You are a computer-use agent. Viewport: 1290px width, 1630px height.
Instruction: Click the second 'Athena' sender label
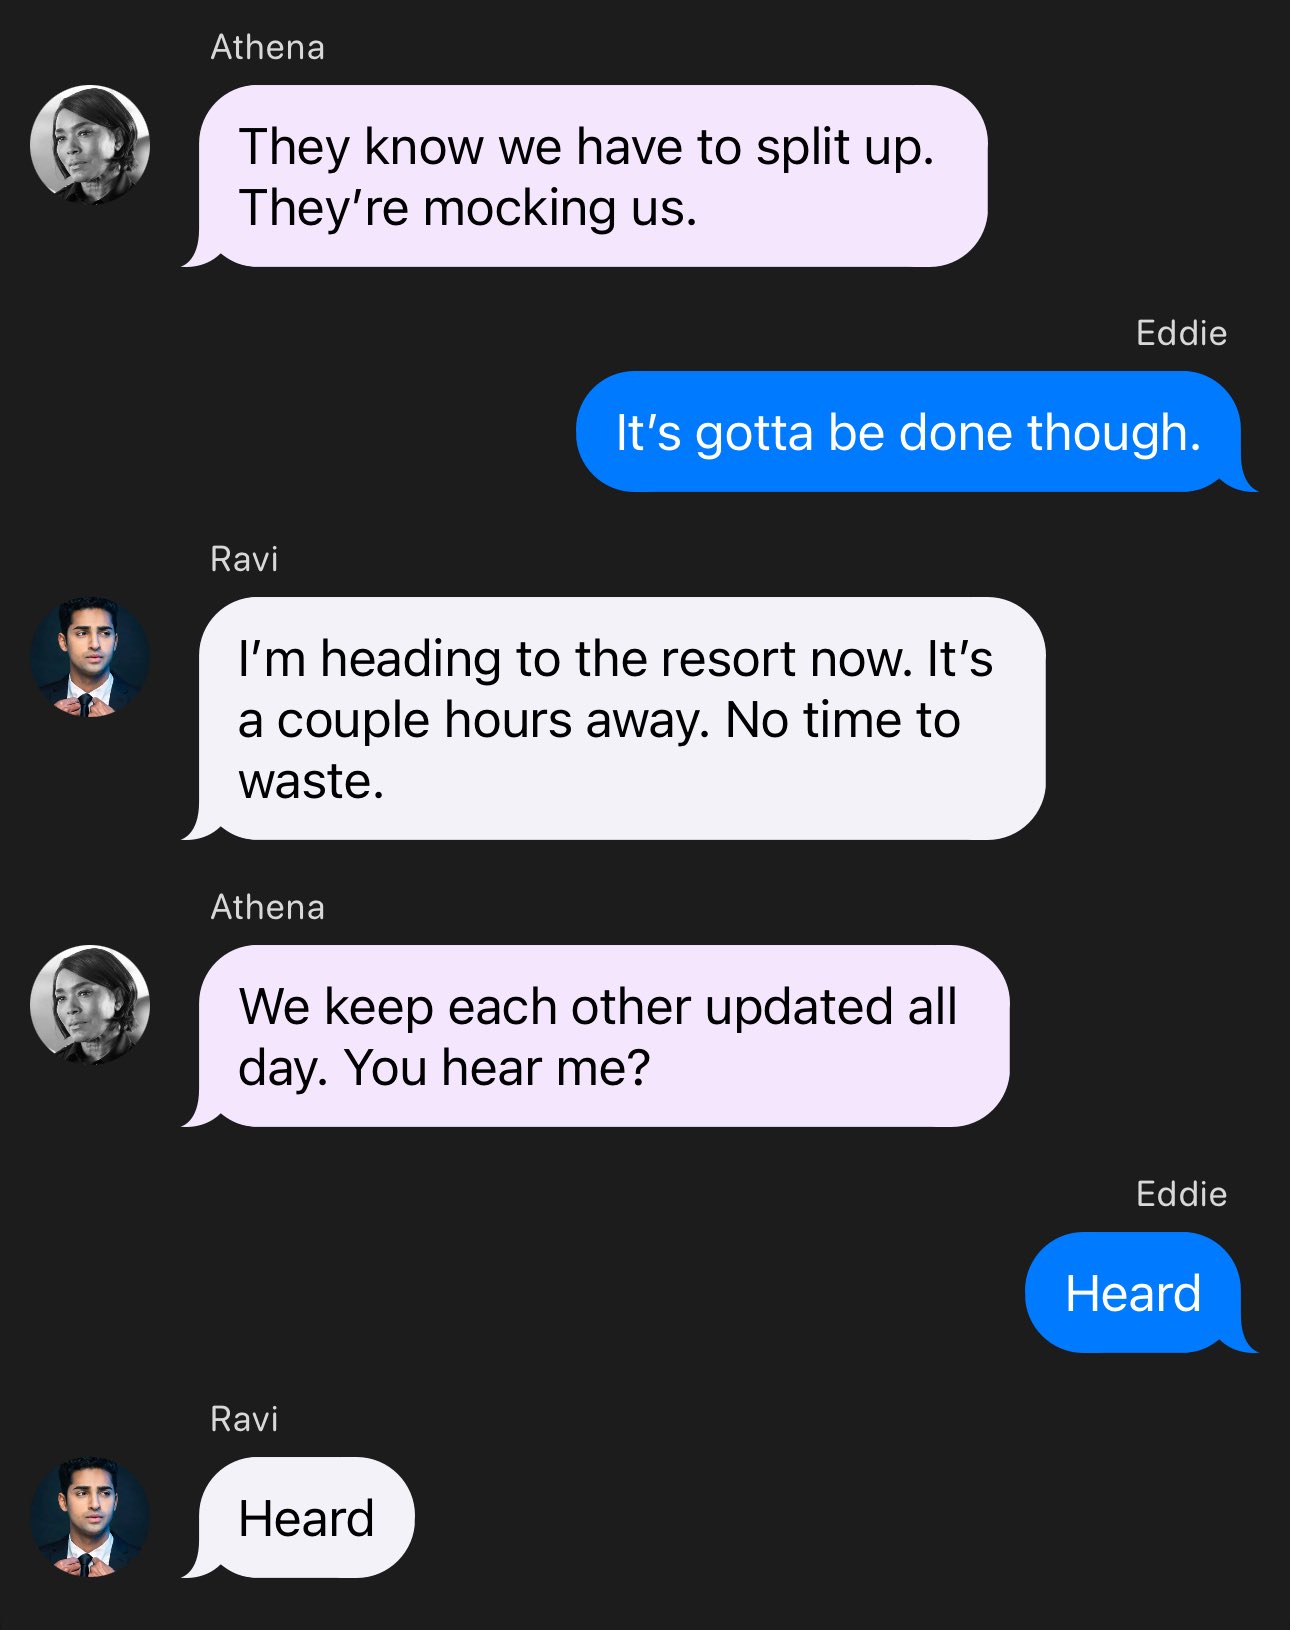(x=267, y=907)
